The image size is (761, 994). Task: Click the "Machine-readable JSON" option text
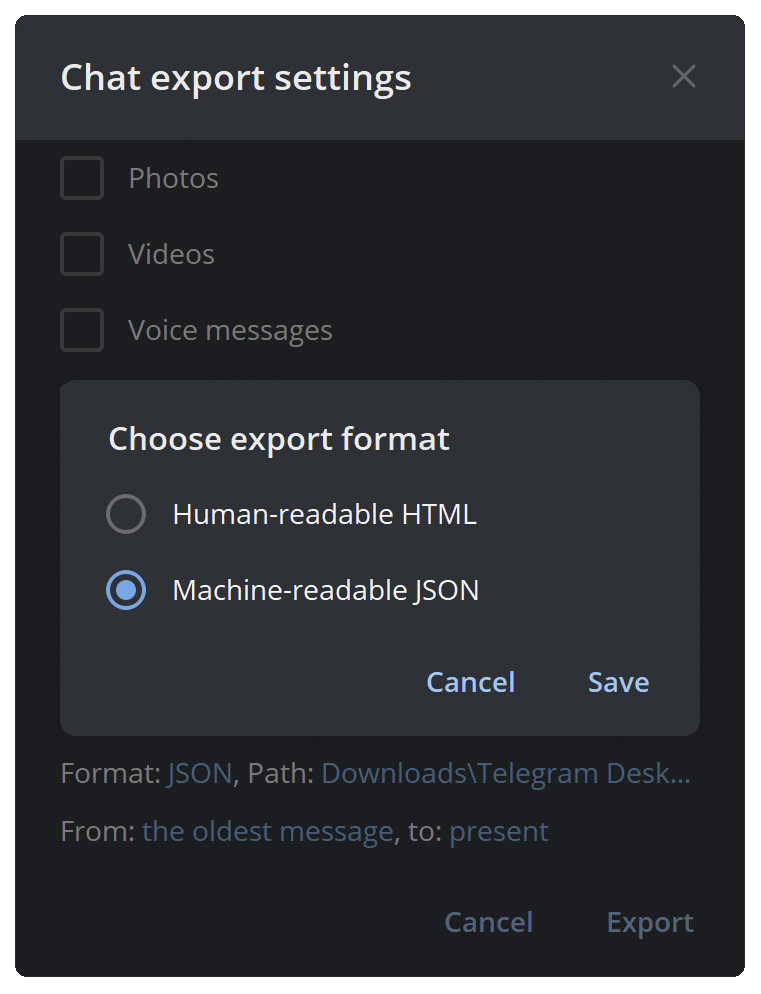tap(325, 591)
